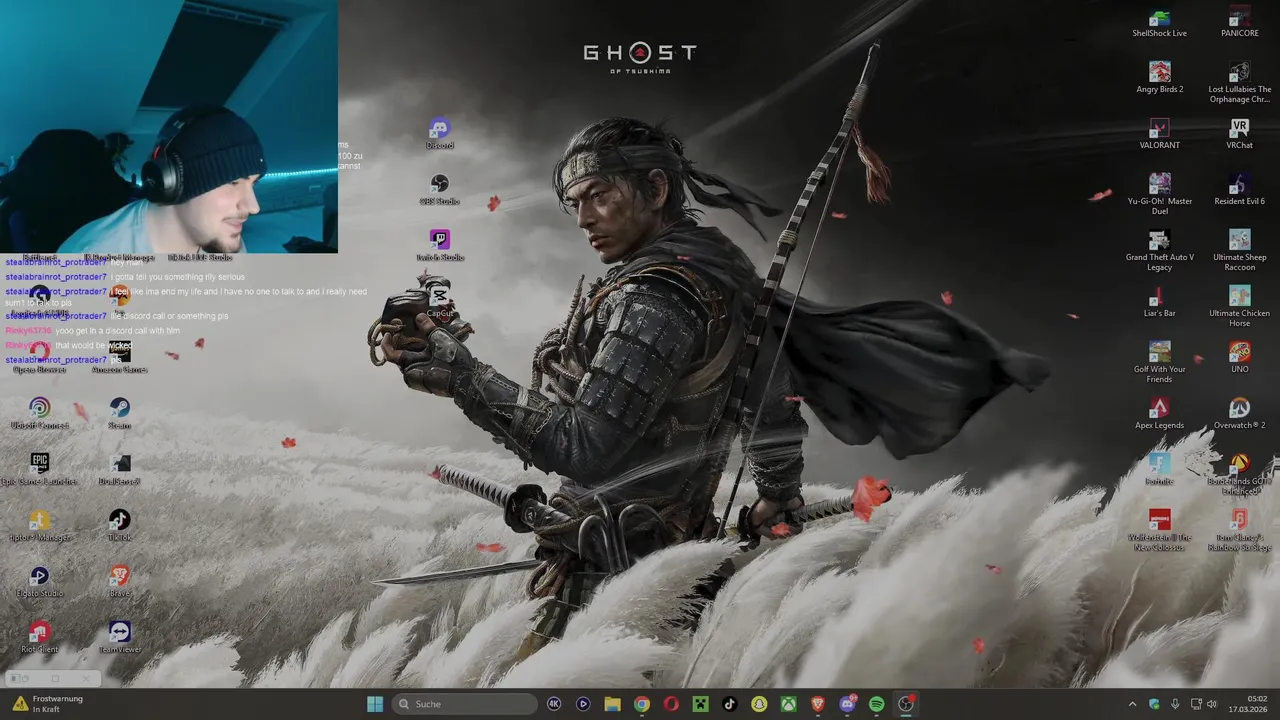The width and height of the screenshot is (1280, 720).
Task: Select chat line 'yooo get in a discord call with him'
Action: click(x=118, y=331)
